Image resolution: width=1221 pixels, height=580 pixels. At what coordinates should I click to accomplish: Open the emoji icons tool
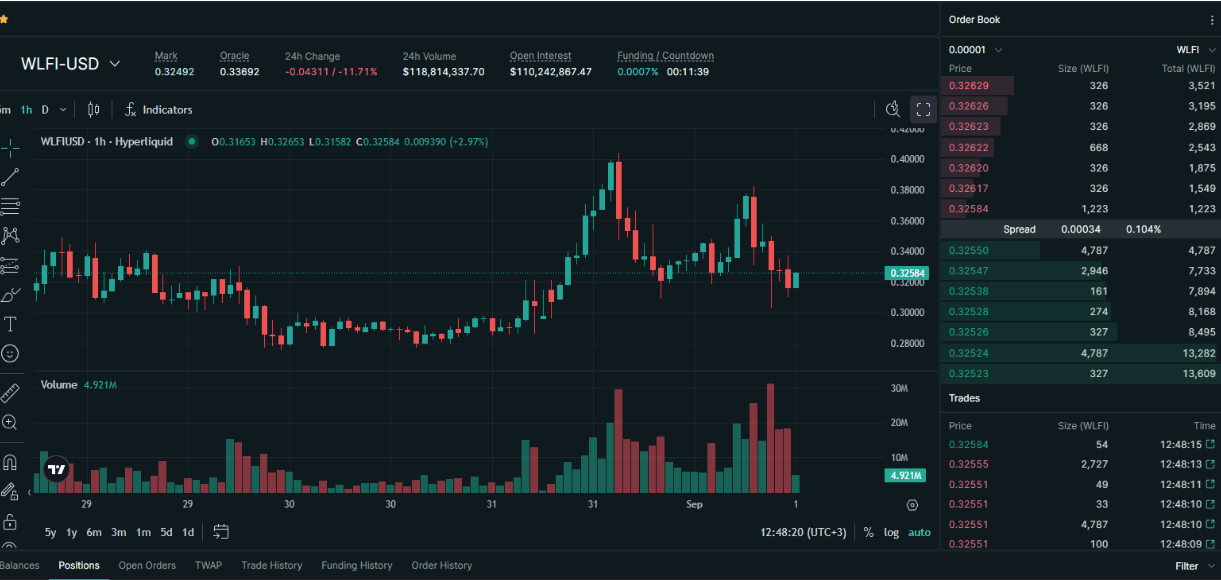[x=10, y=353]
